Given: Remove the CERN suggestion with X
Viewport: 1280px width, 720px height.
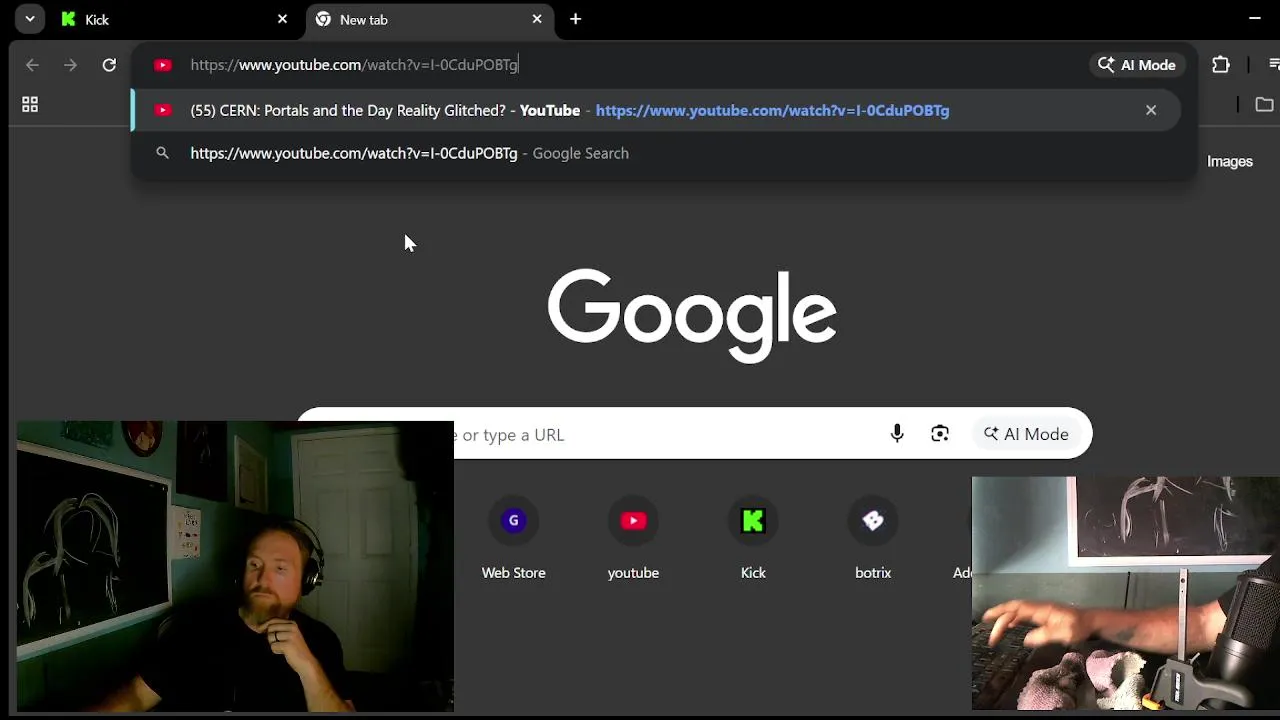Looking at the screenshot, I should pyautogui.click(x=1151, y=110).
